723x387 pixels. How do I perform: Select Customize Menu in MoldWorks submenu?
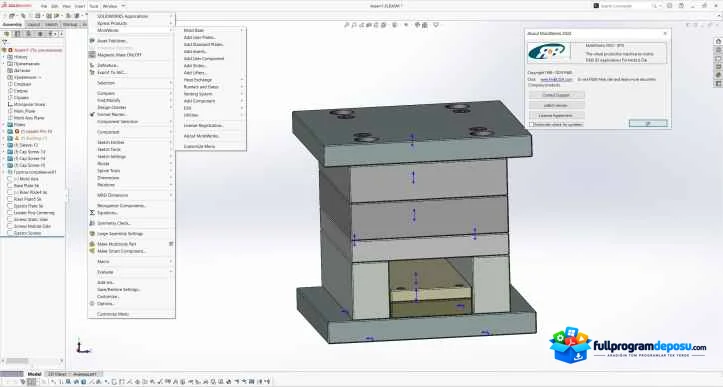pyautogui.click(x=199, y=146)
